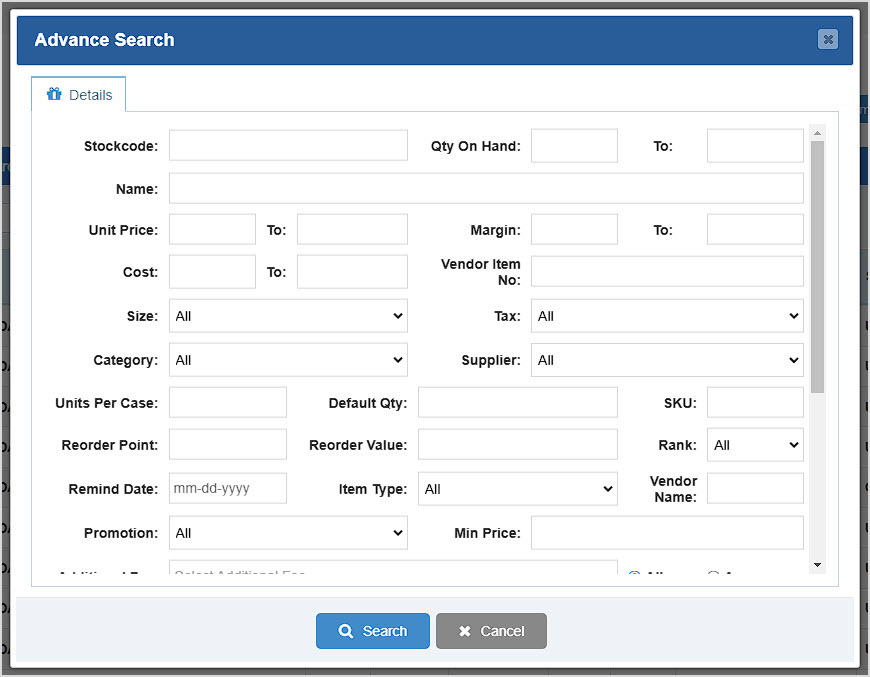Screen dimensions: 870x677
Task: Open the Rank dropdown
Action: [755, 444]
